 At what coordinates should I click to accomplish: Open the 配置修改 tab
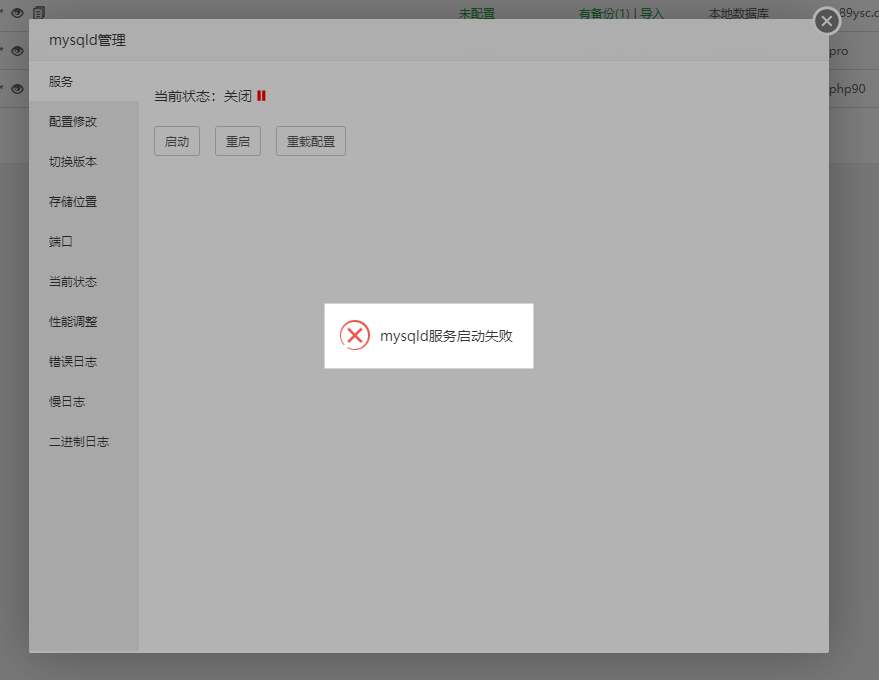[84, 122]
